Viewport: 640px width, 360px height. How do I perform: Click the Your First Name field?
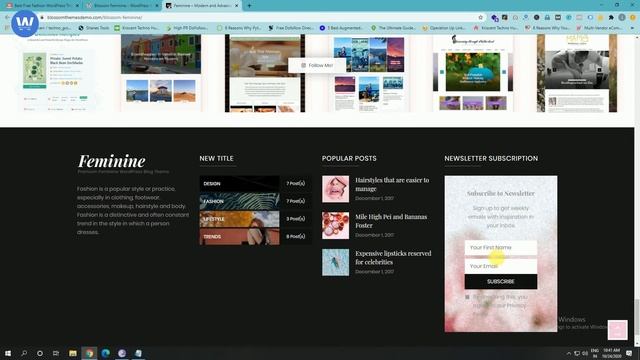pyautogui.click(x=501, y=247)
